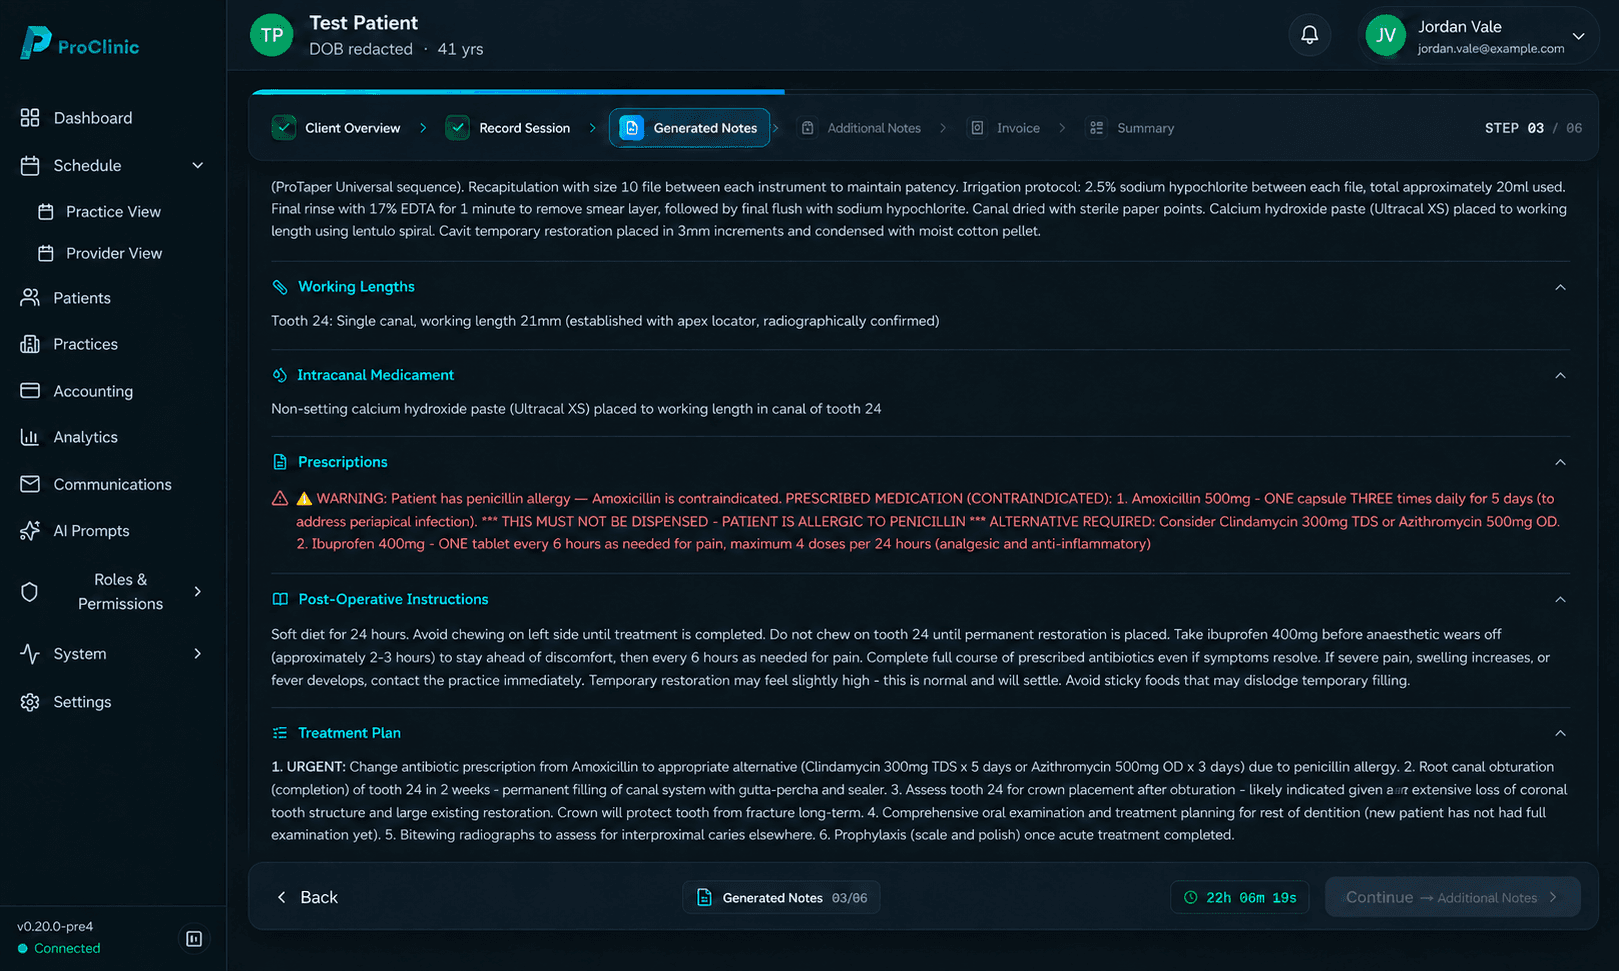The image size is (1619, 971).
Task: Go back using the Back button
Action: coord(307,898)
